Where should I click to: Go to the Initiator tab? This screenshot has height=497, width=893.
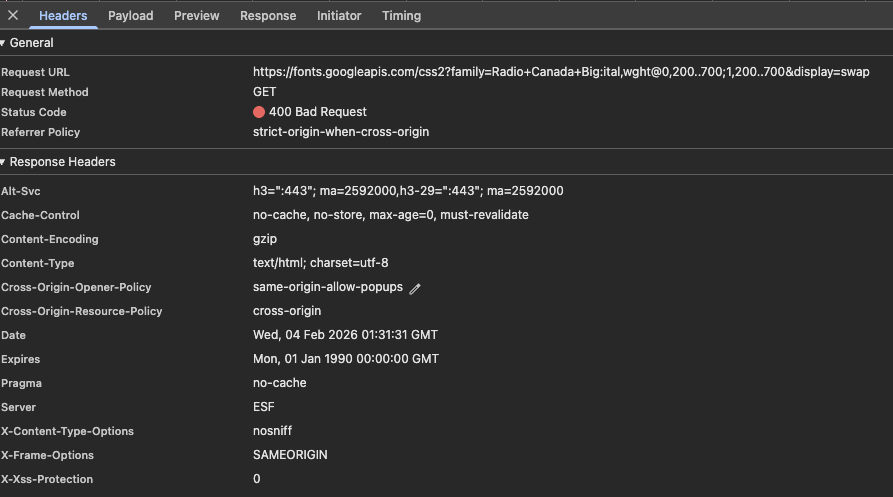pos(340,16)
